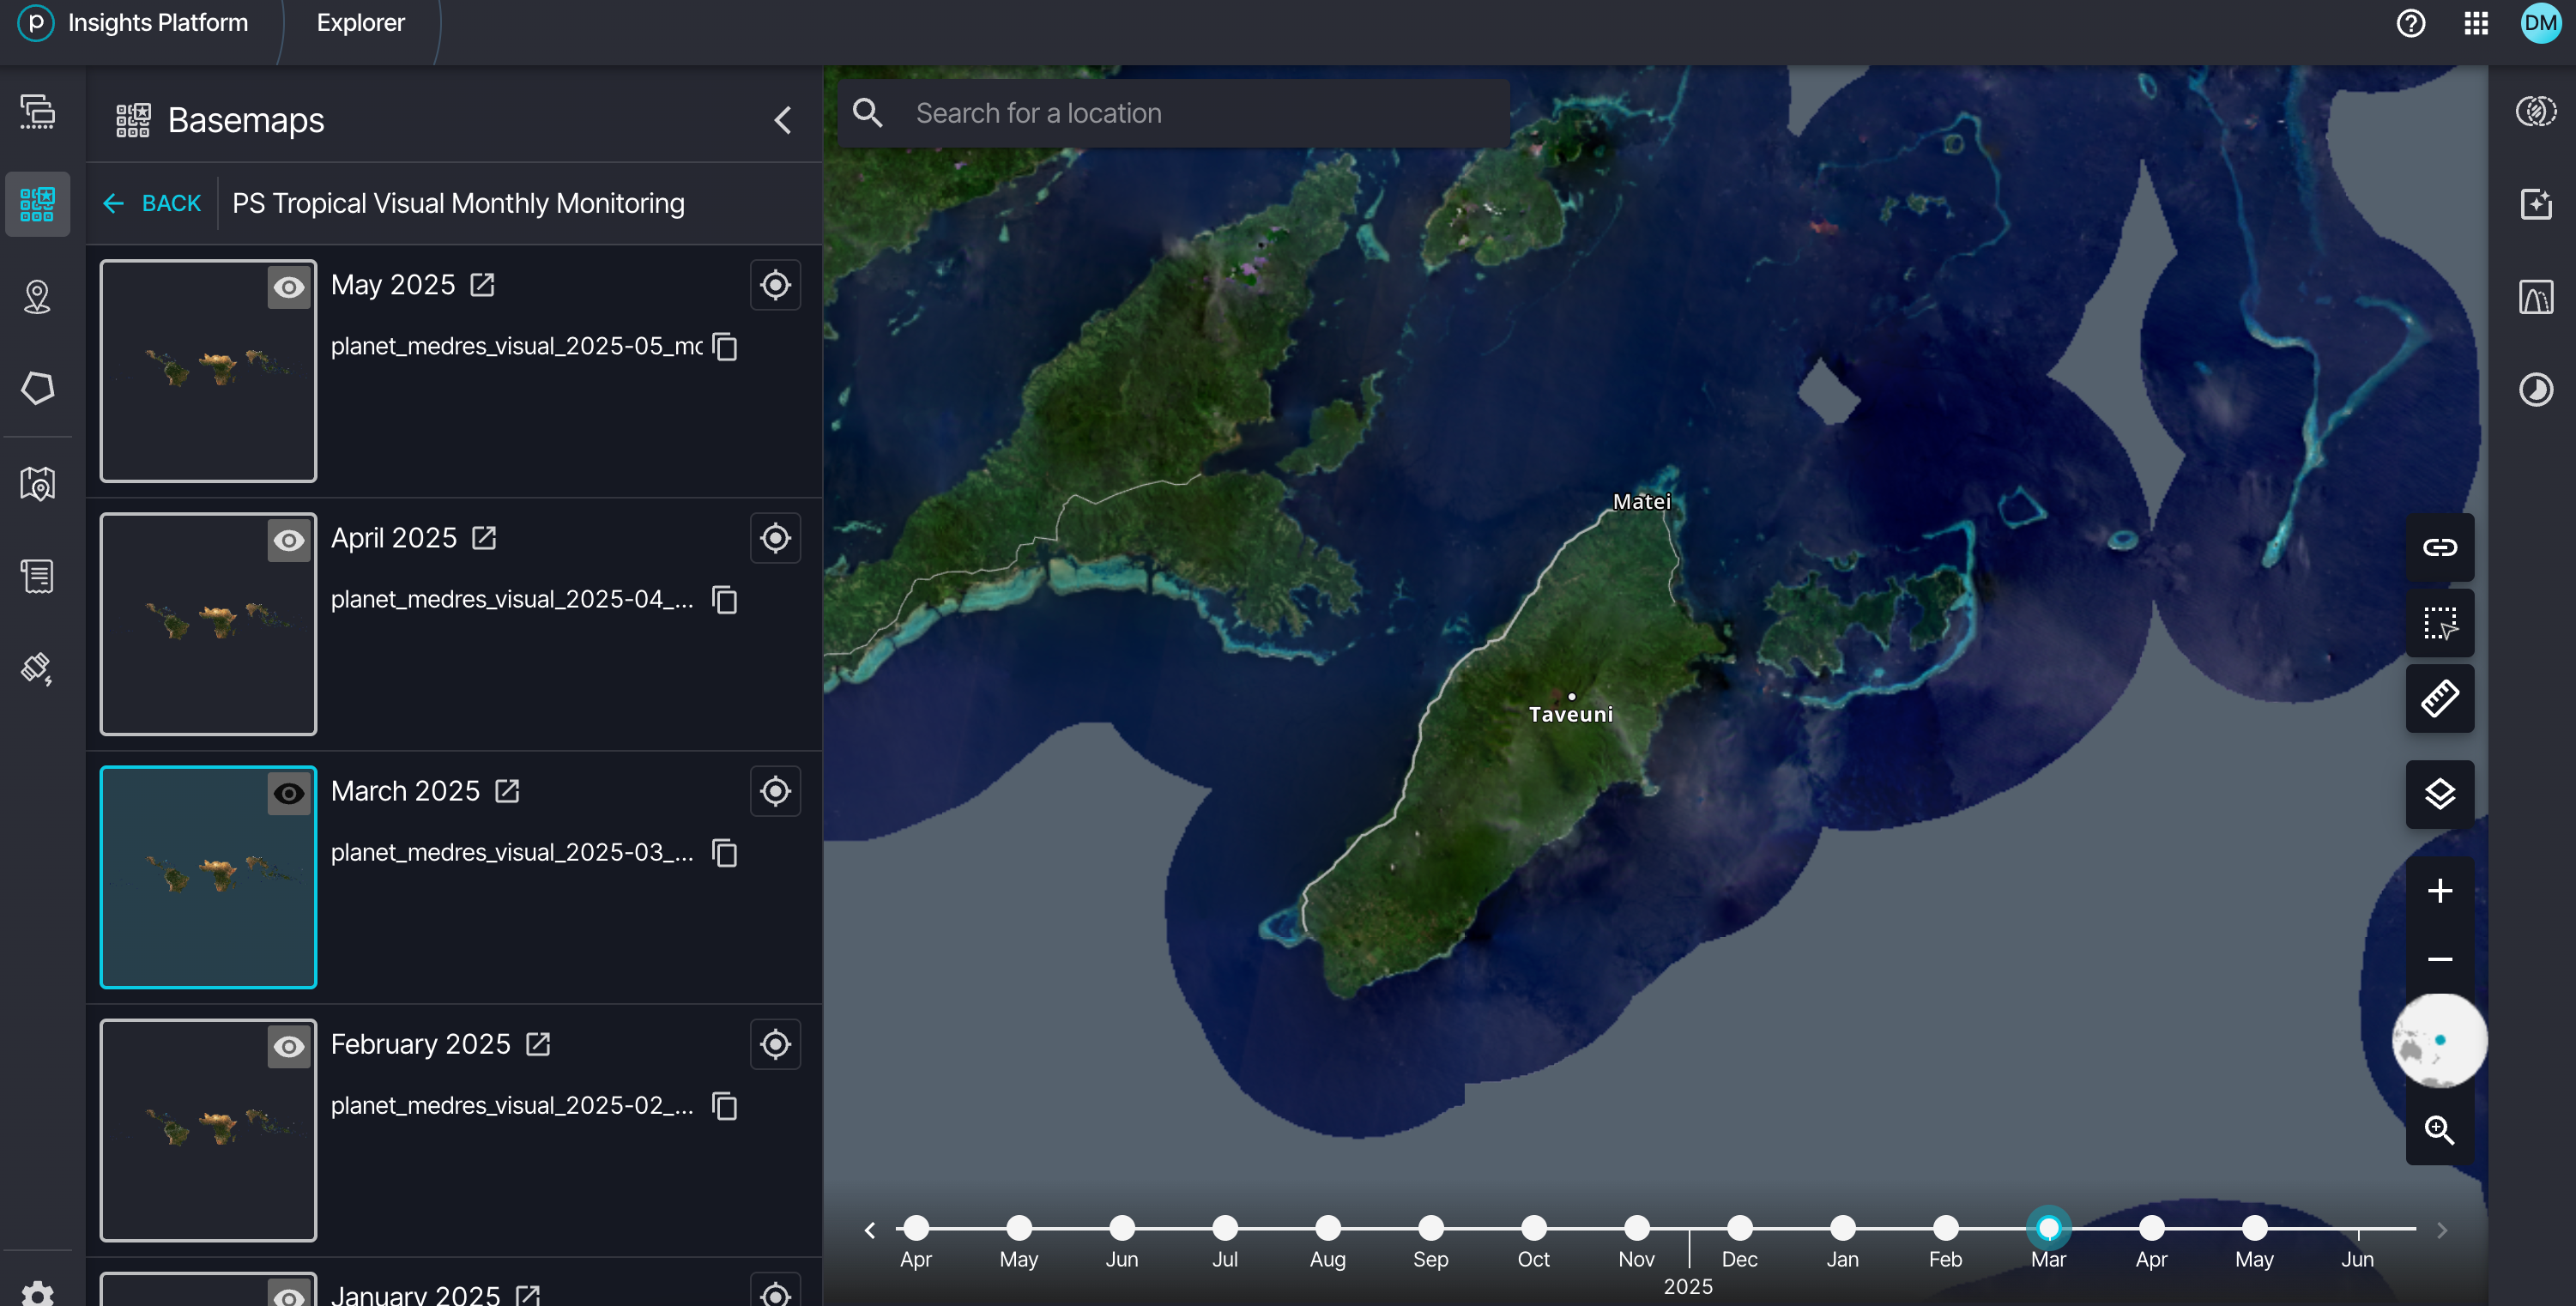Open the apps grid launcher icon
The height and width of the screenshot is (1306, 2576).
[2476, 23]
